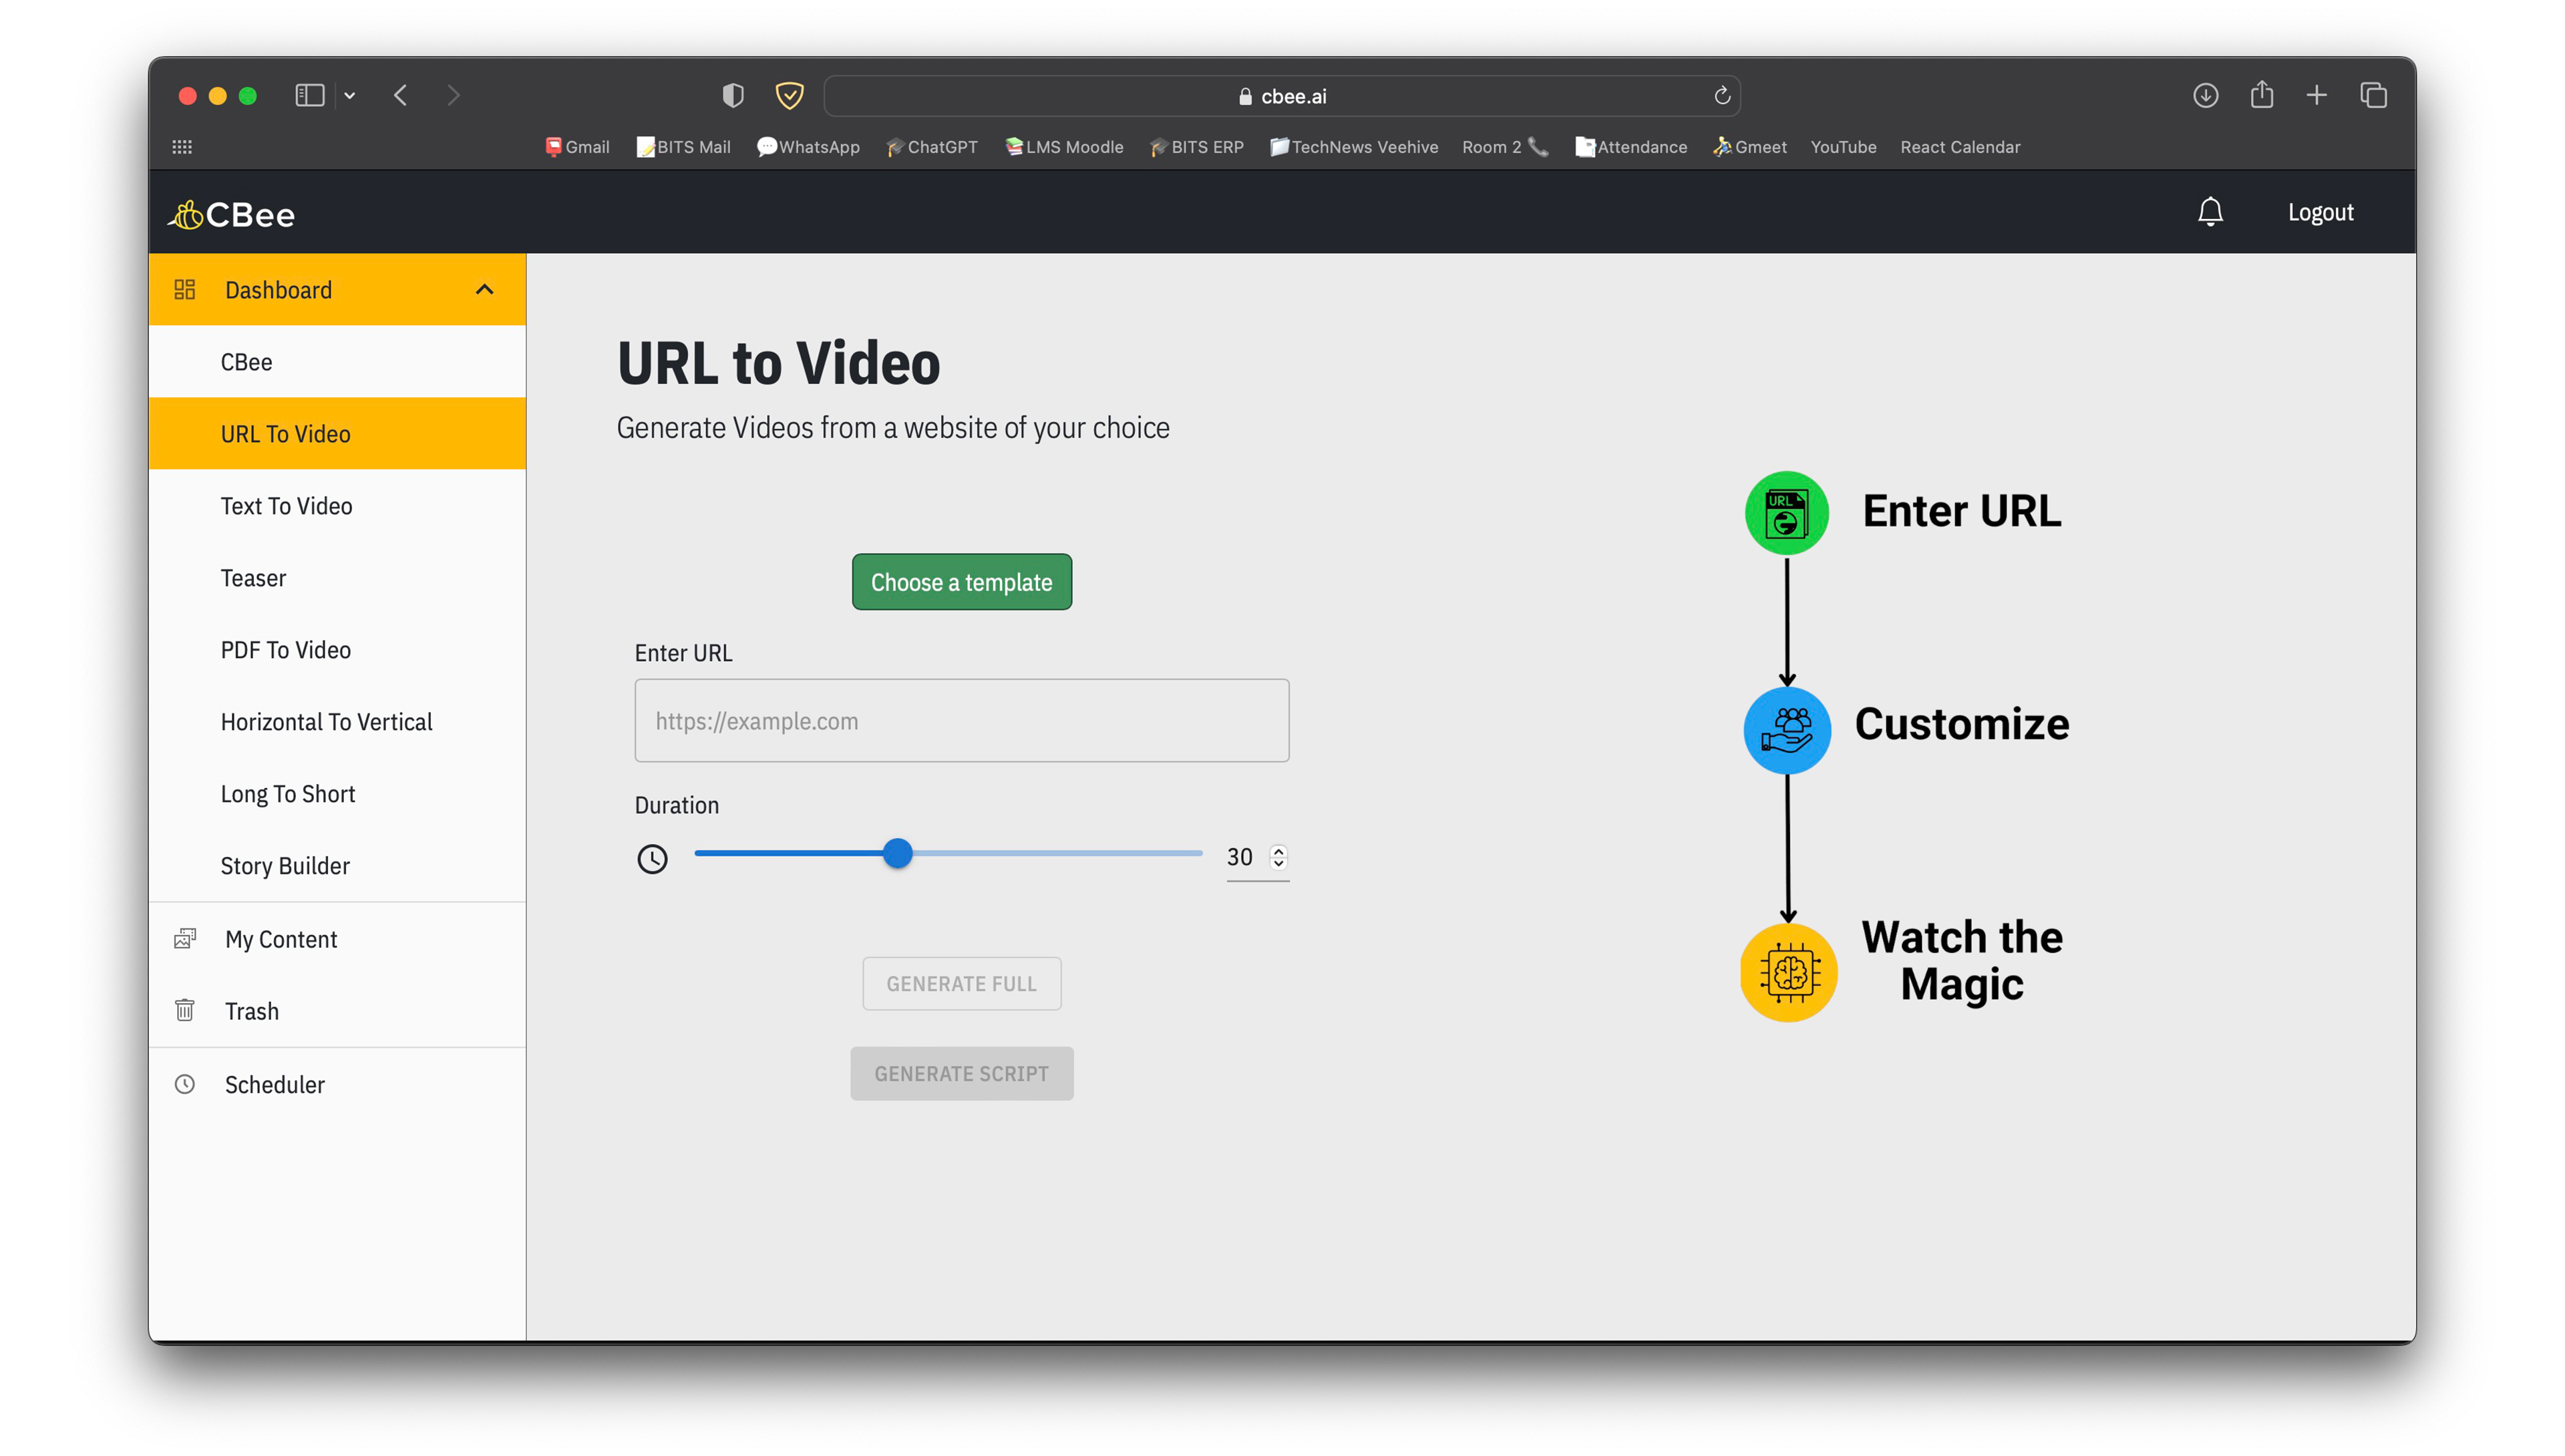
Task: Open the Safari downloads icon
Action: tap(2205, 95)
